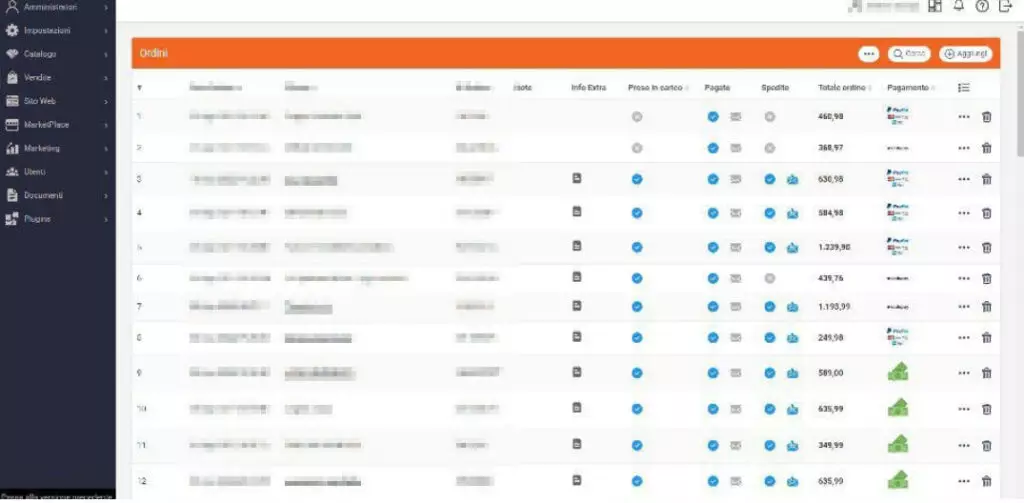Expand the Amministratori sidebar chevron

click(106, 7)
